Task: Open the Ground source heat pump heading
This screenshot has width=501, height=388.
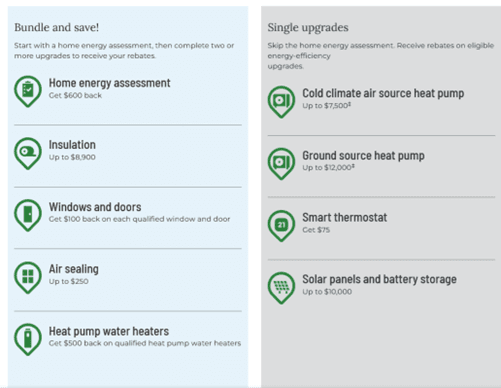Action: click(x=363, y=155)
